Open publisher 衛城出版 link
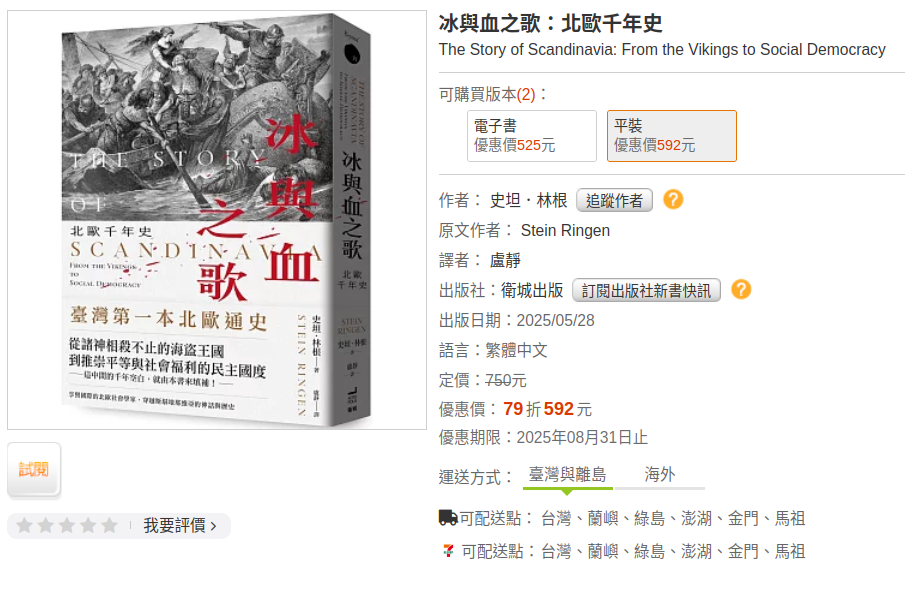 click(x=532, y=290)
